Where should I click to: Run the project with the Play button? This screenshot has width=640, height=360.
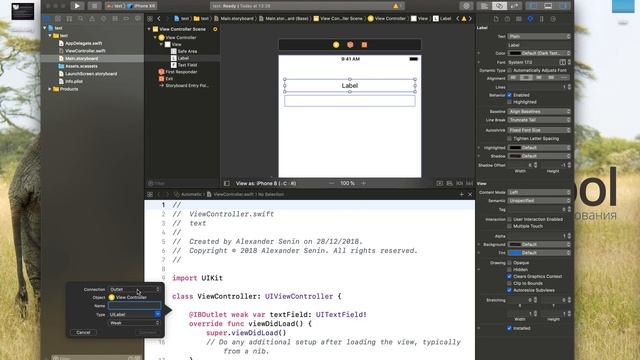pyautogui.click(x=77, y=6)
